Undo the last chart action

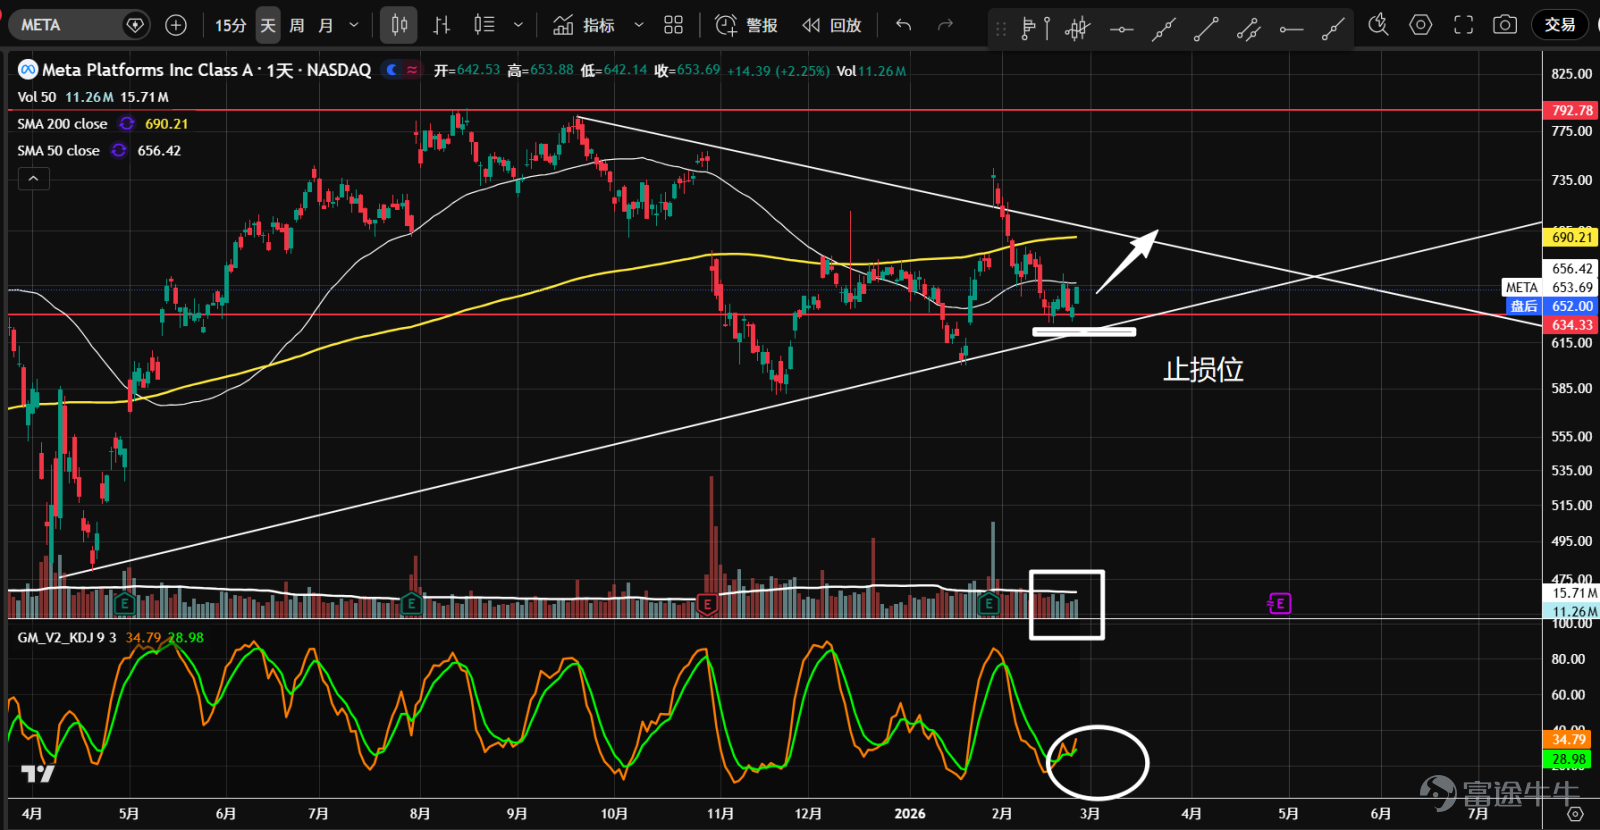(904, 25)
